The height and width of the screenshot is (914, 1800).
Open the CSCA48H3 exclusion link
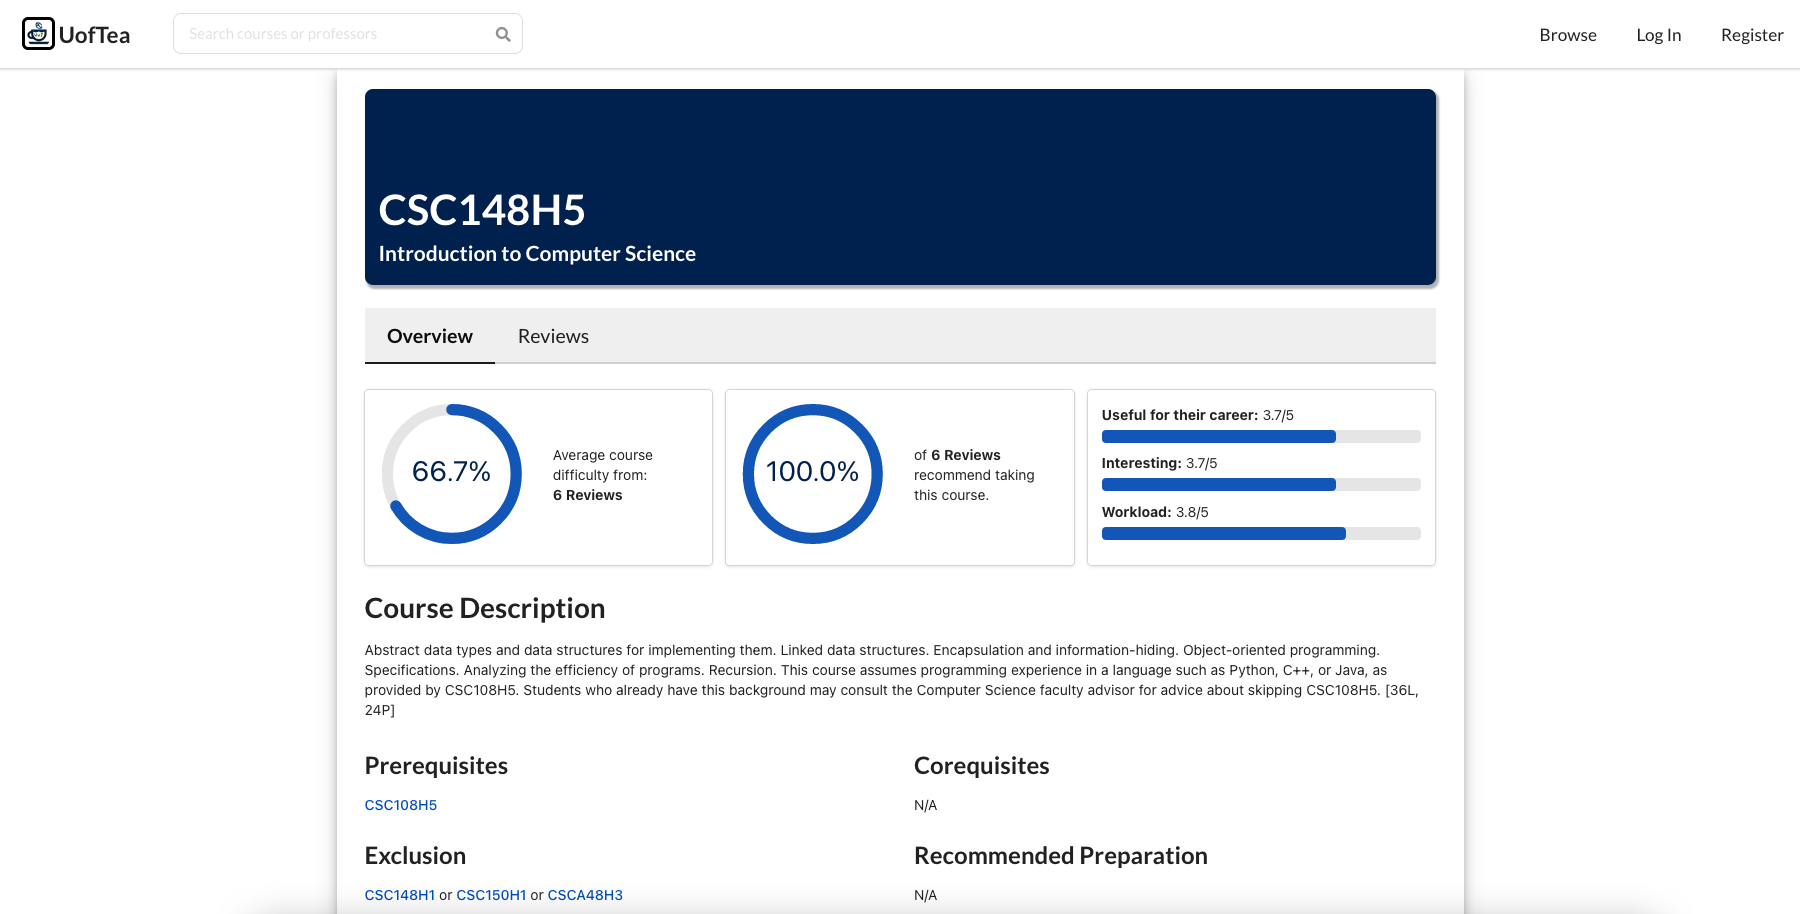585,895
